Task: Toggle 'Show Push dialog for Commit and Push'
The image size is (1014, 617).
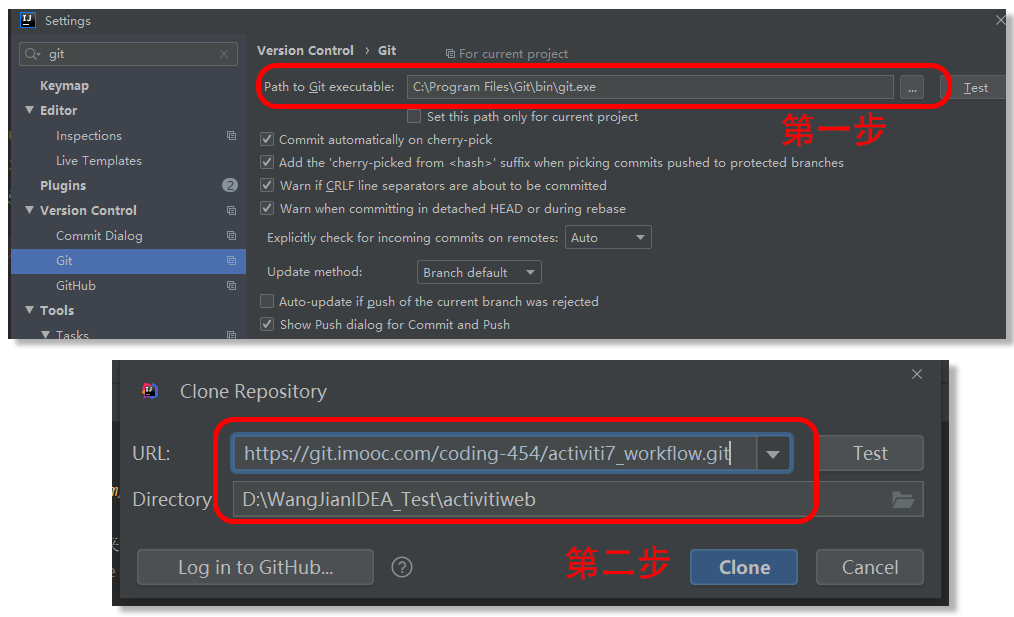Action: pos(266,324)
